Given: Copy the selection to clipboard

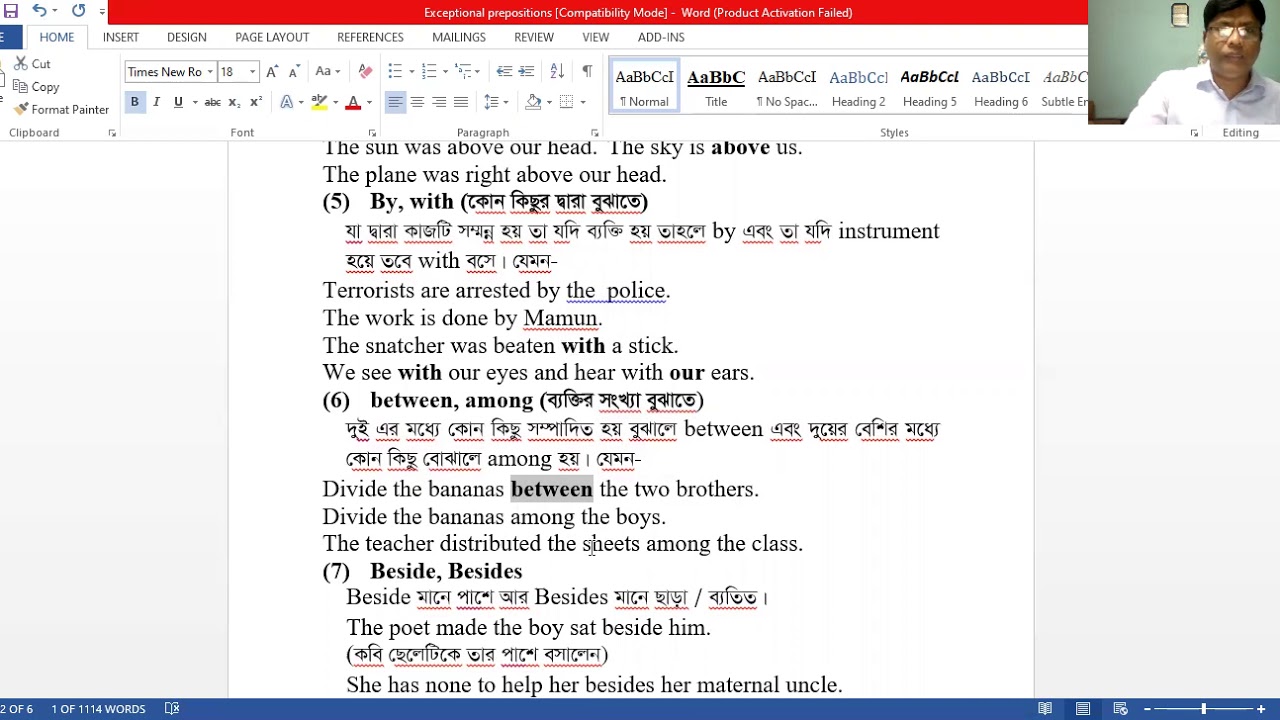Looking at the screenshot, I should click(37, 87).
